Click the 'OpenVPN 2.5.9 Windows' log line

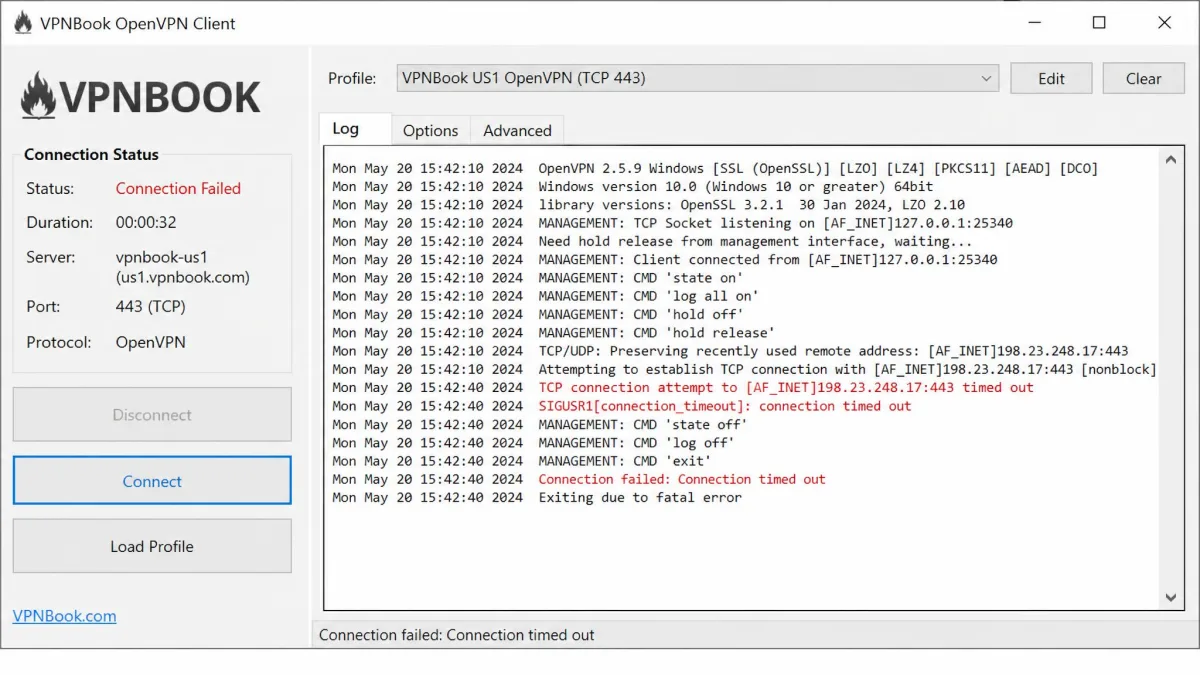pyautogui.click(x=715, y=168)
